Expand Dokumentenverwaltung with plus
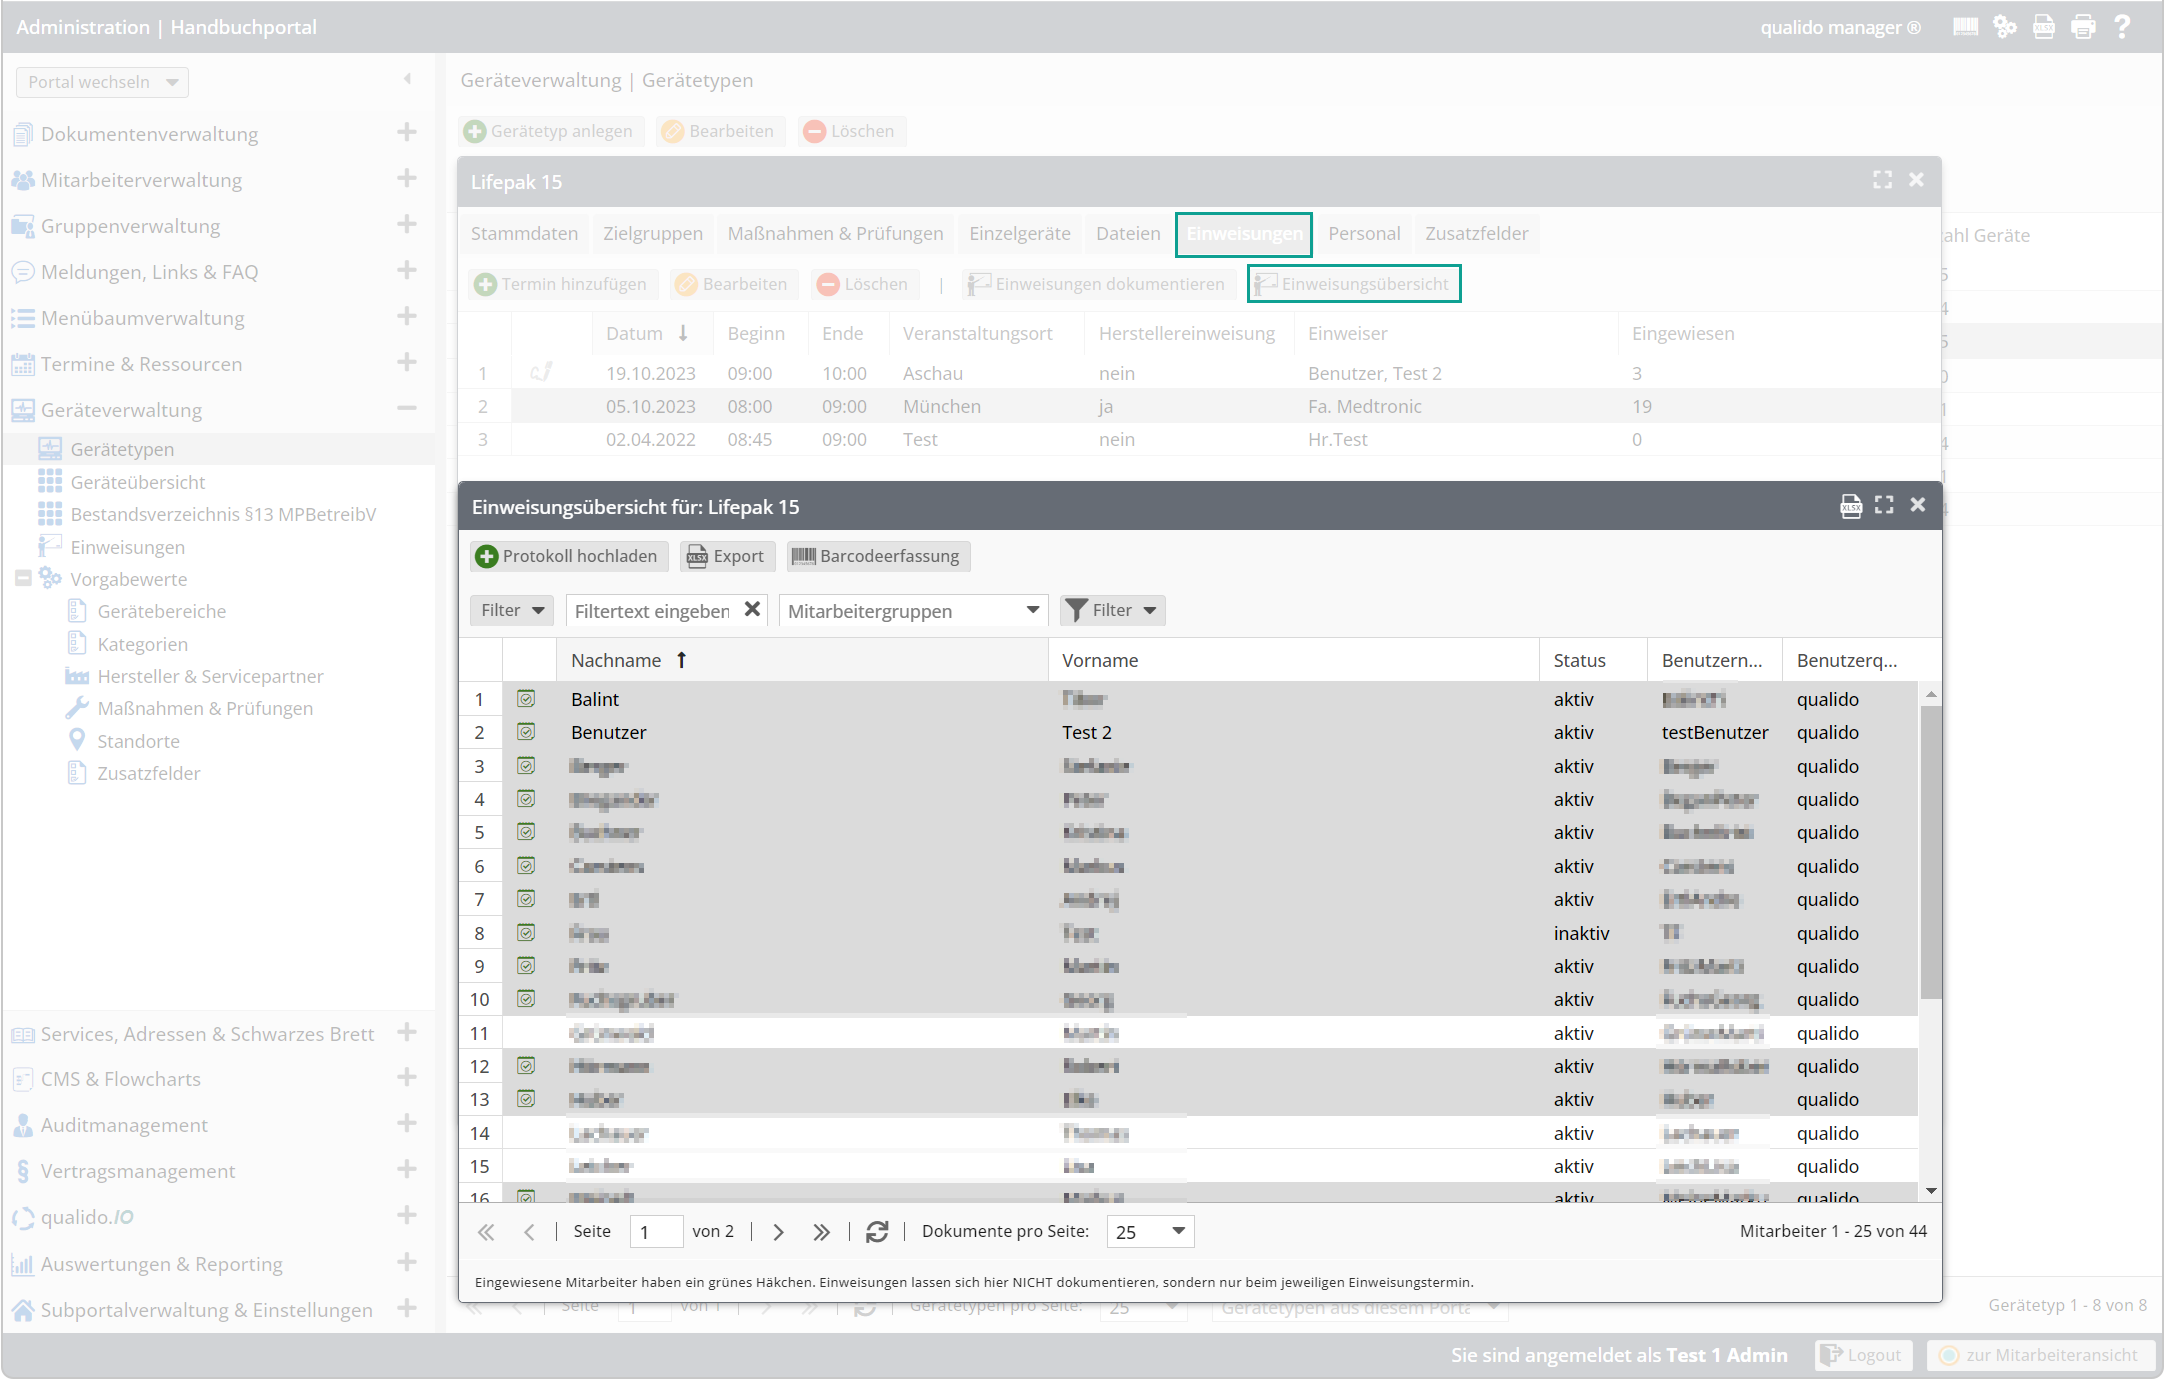 406,132
